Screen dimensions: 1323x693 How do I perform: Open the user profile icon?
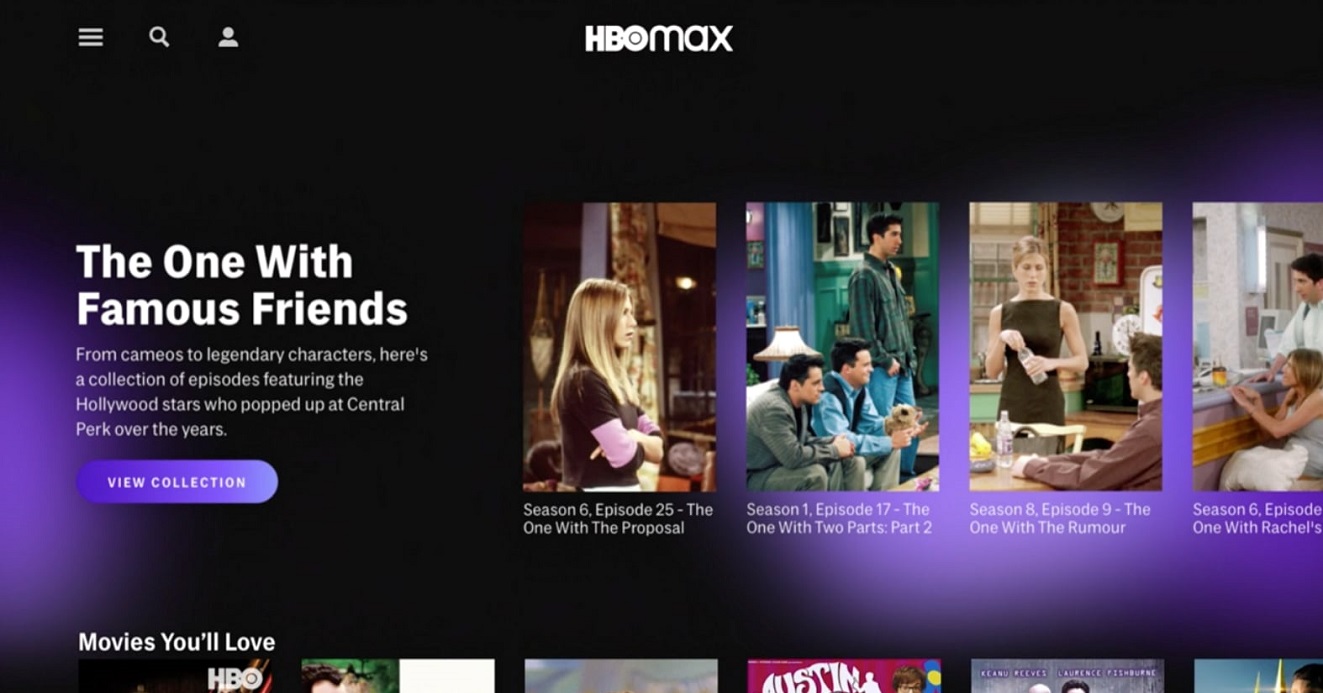click(228, 37)
